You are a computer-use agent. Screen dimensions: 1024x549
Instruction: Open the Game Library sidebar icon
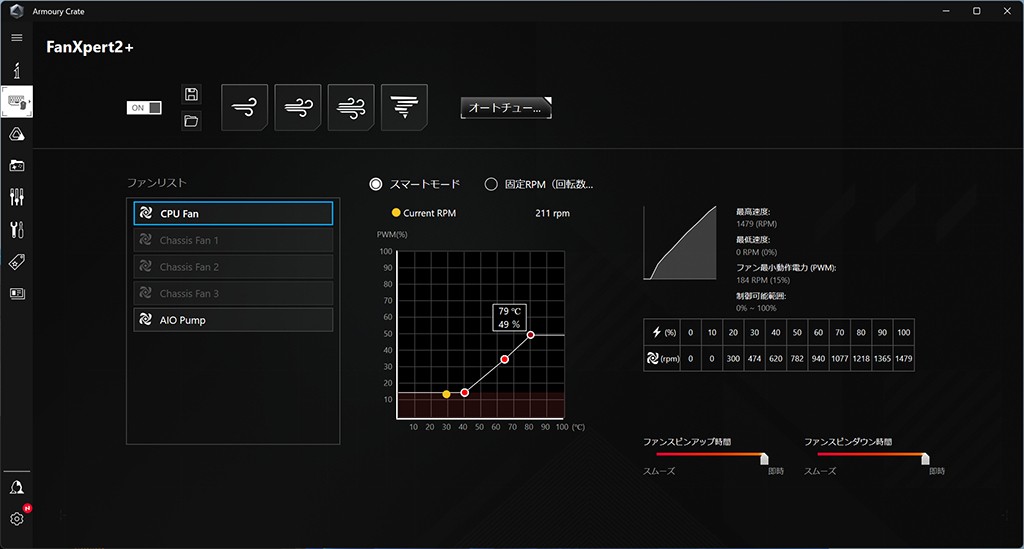click(x=16, y=166)
